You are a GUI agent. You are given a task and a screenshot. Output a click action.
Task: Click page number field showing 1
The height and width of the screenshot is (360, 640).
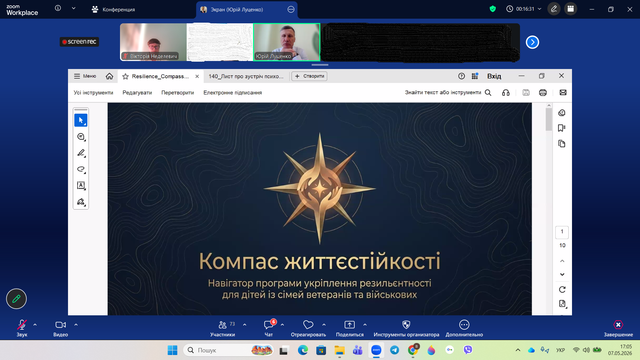pyautogui.click(x=562, y=232)
